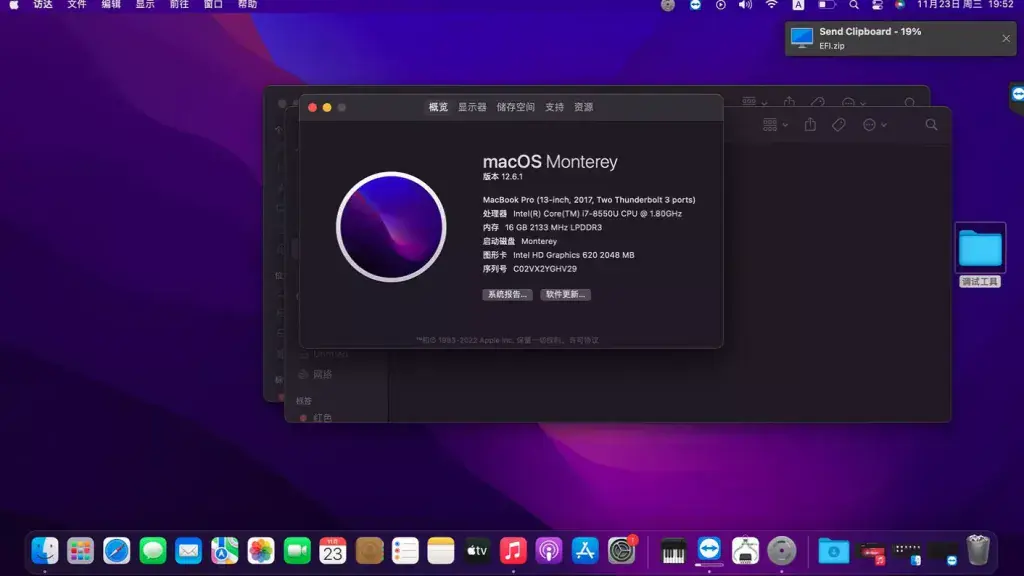Open the more actions dropdown in Finder
Image resolution: width=1024 pixels, height=576 pixels.
pos(874,124)
